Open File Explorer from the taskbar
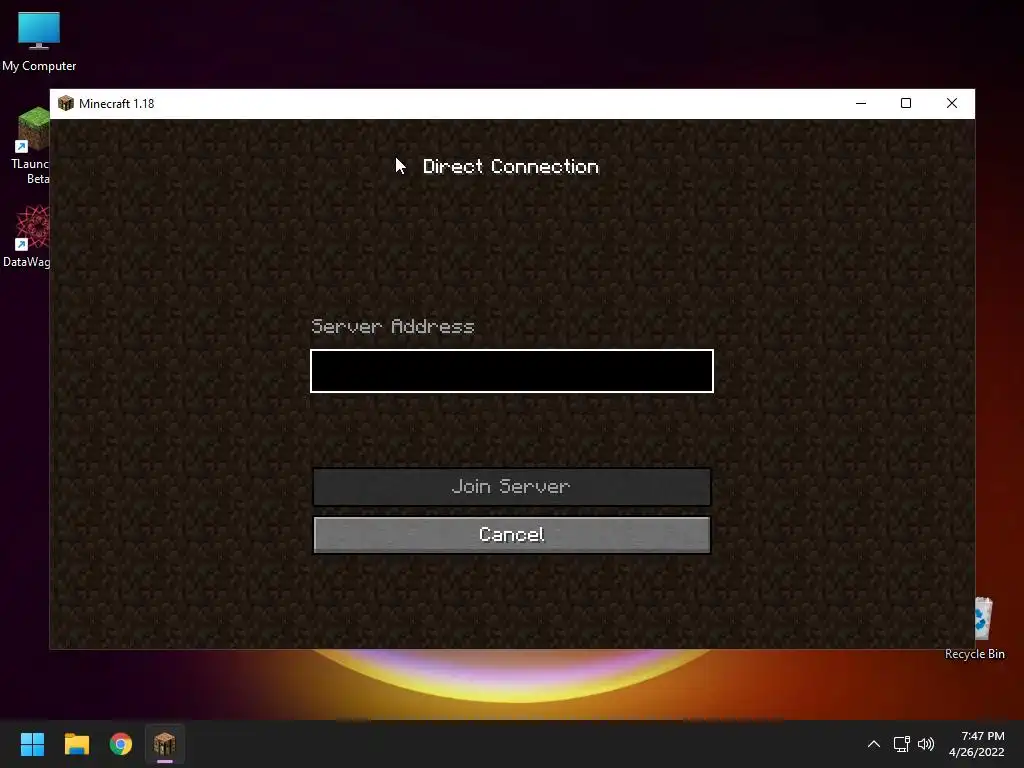Image resolution: width=1024 pixels, height=768 pixels. 76,744
